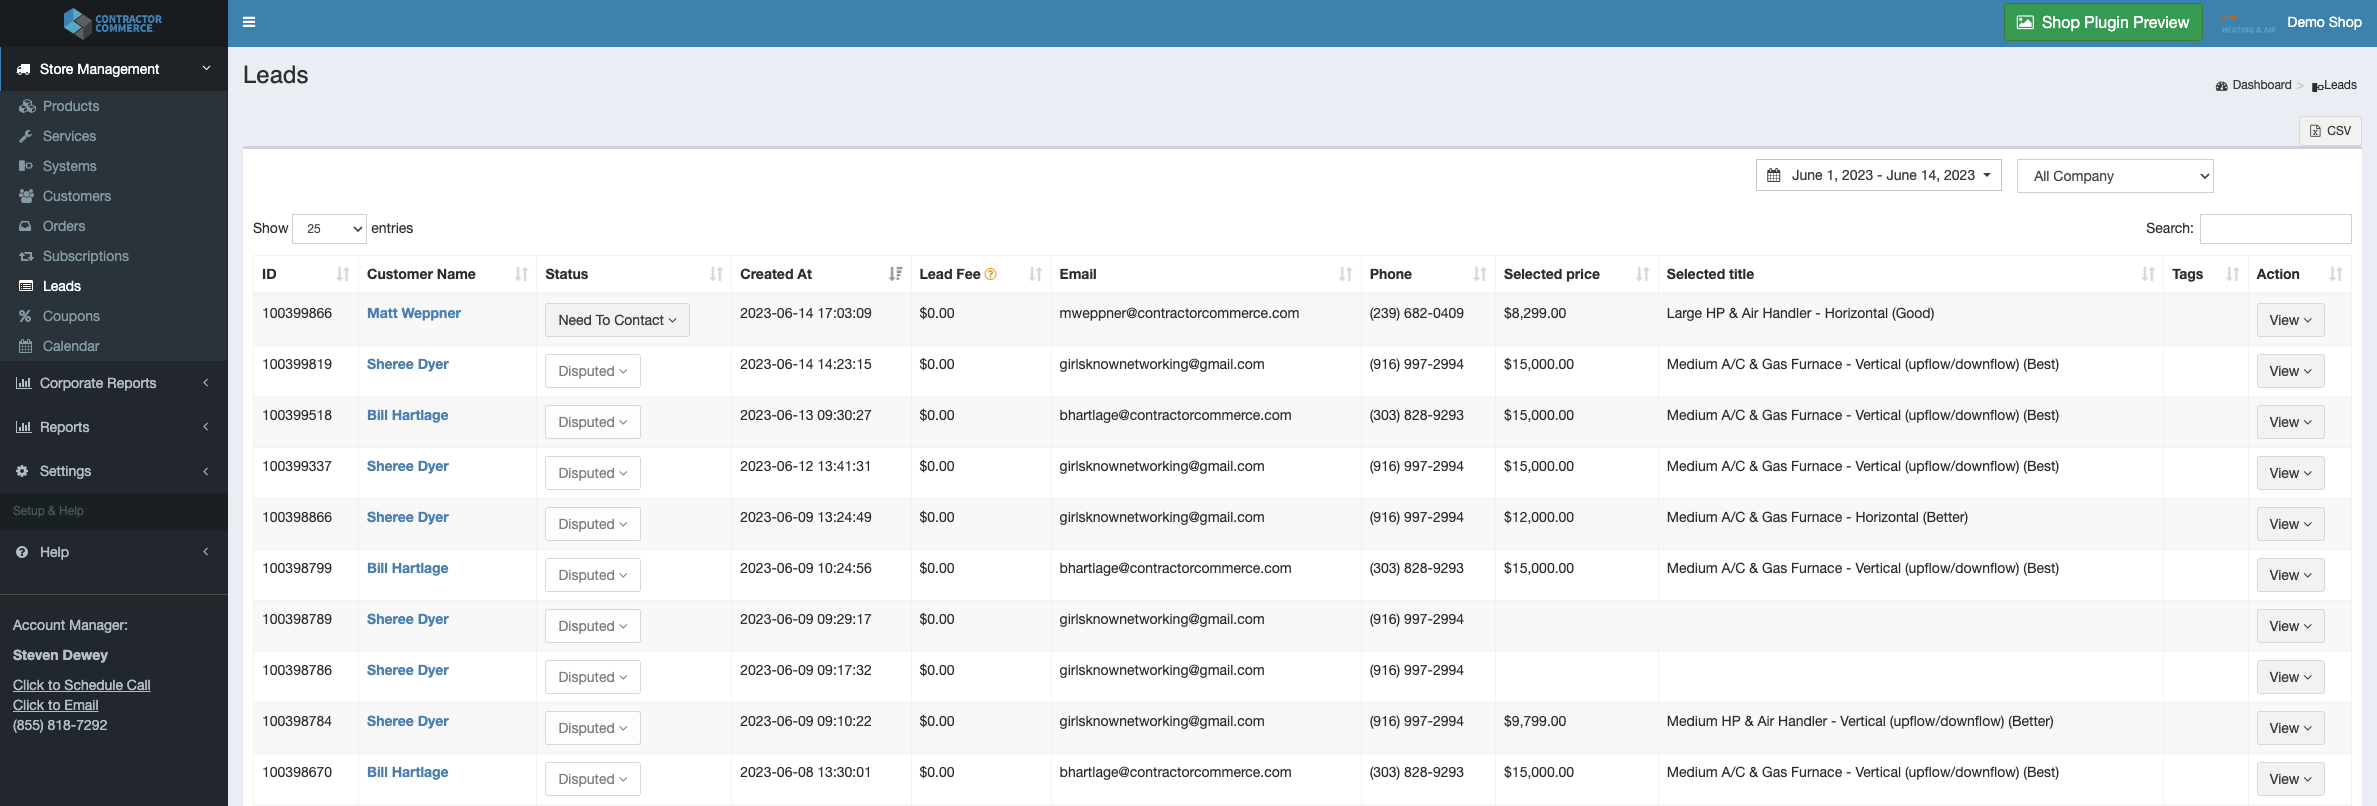Sort by Tags column arrows
This screenshot has height=806, width=2377.
tap(2233, 274)
